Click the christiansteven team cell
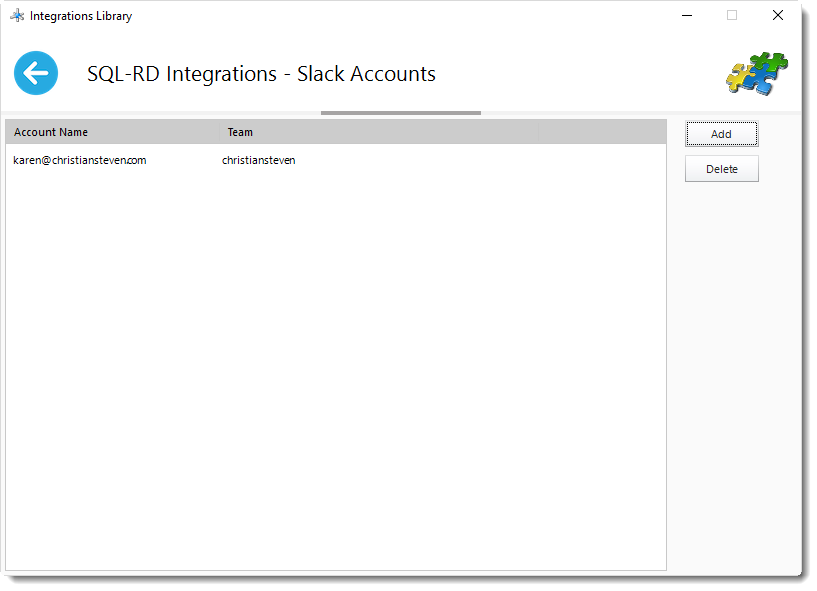This screenshot has width=817, height=591. (x=258, y=161)
